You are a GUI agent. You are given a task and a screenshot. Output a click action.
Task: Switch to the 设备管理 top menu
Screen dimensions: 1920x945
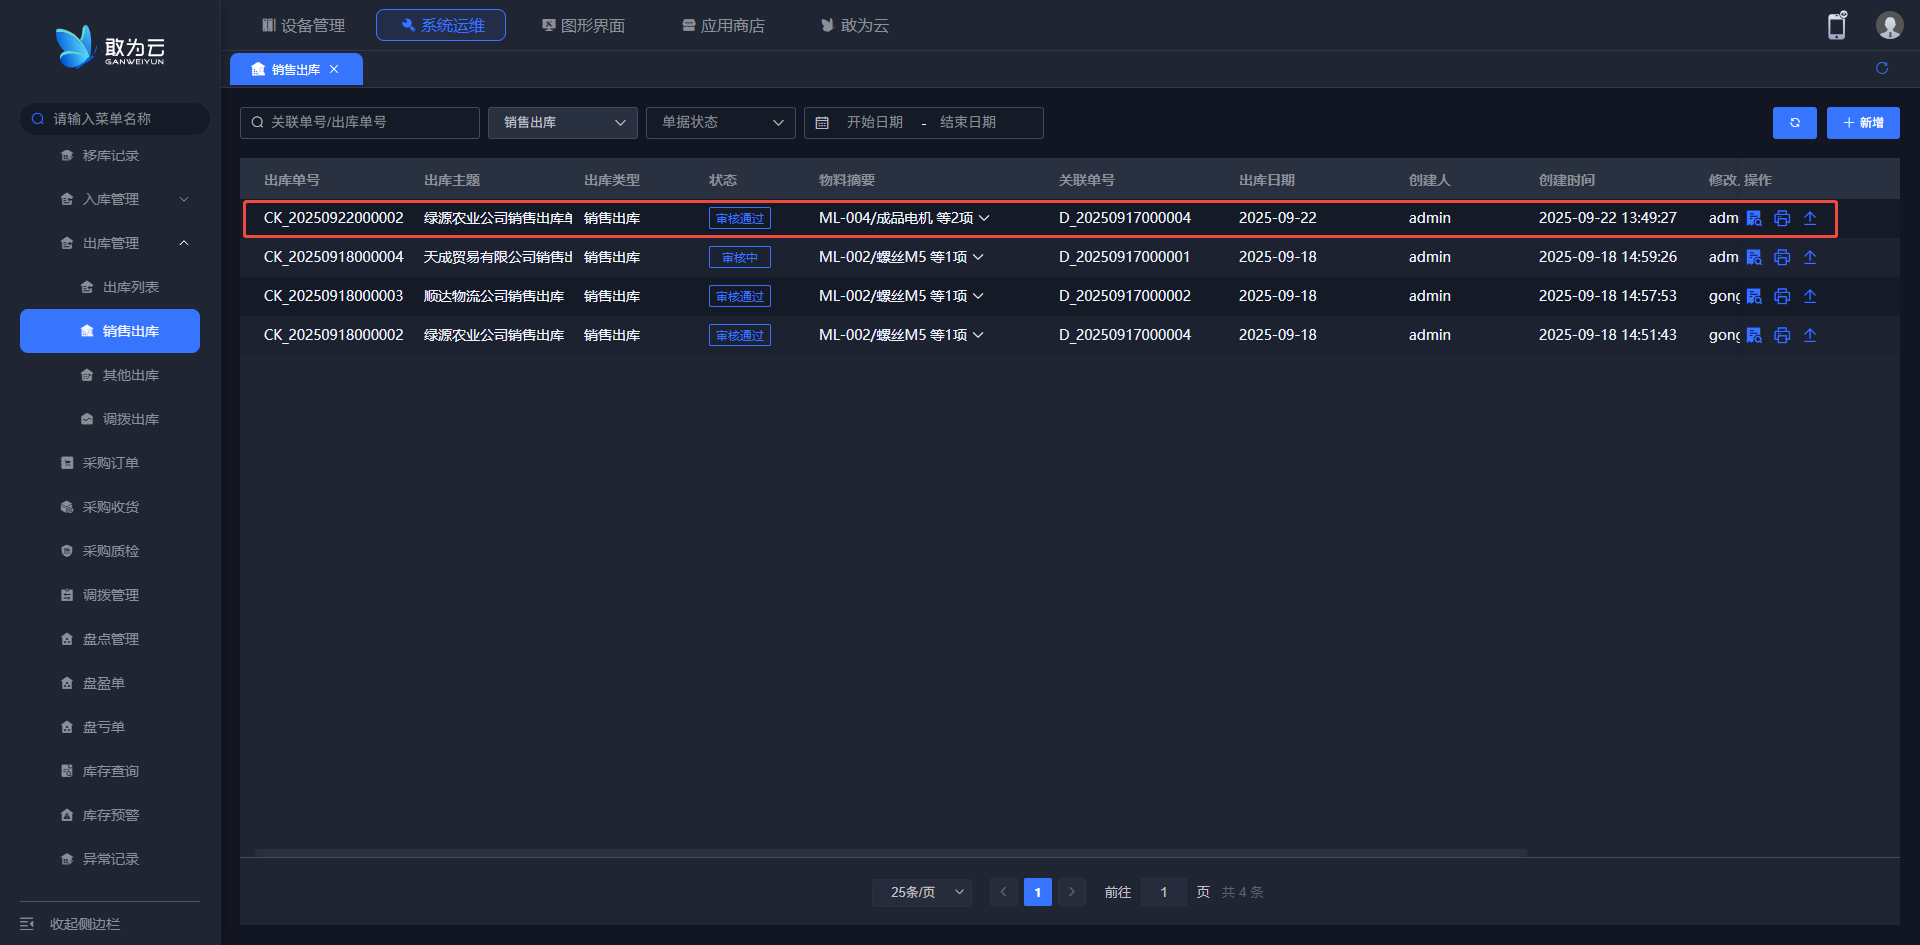click(303, 25)
